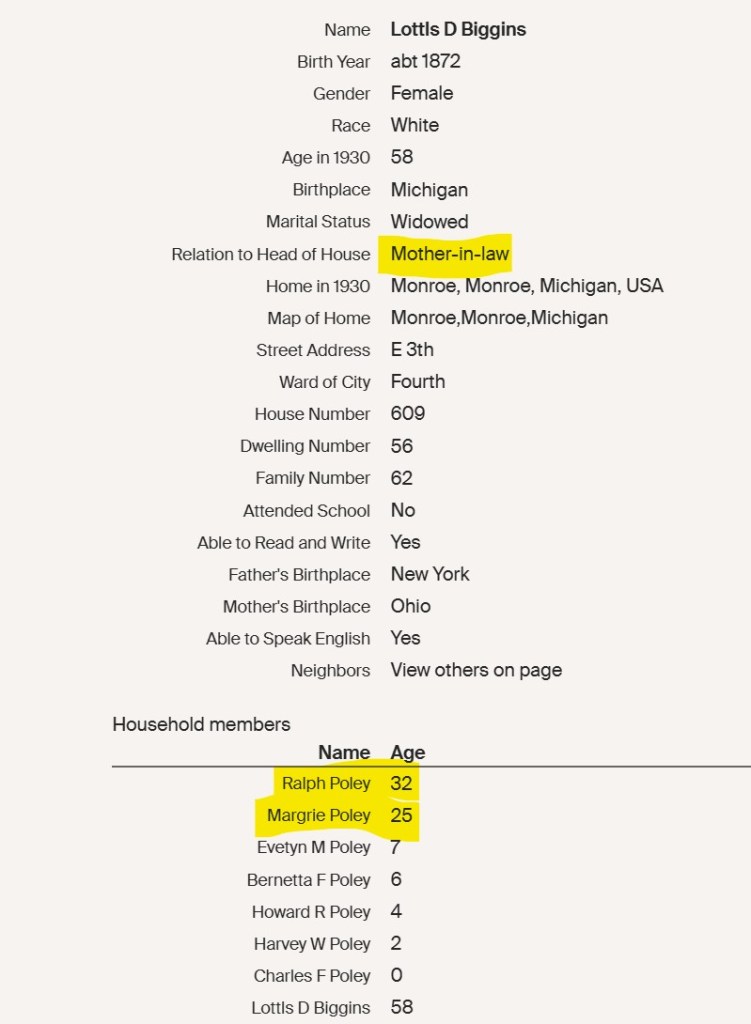
Task: Open Margrie Poley's household member record
Action: [319, 815]
